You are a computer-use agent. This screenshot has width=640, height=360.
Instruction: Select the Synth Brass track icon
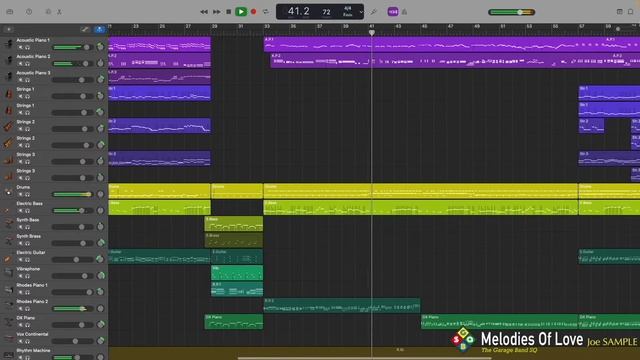click(x=8, y=240)
